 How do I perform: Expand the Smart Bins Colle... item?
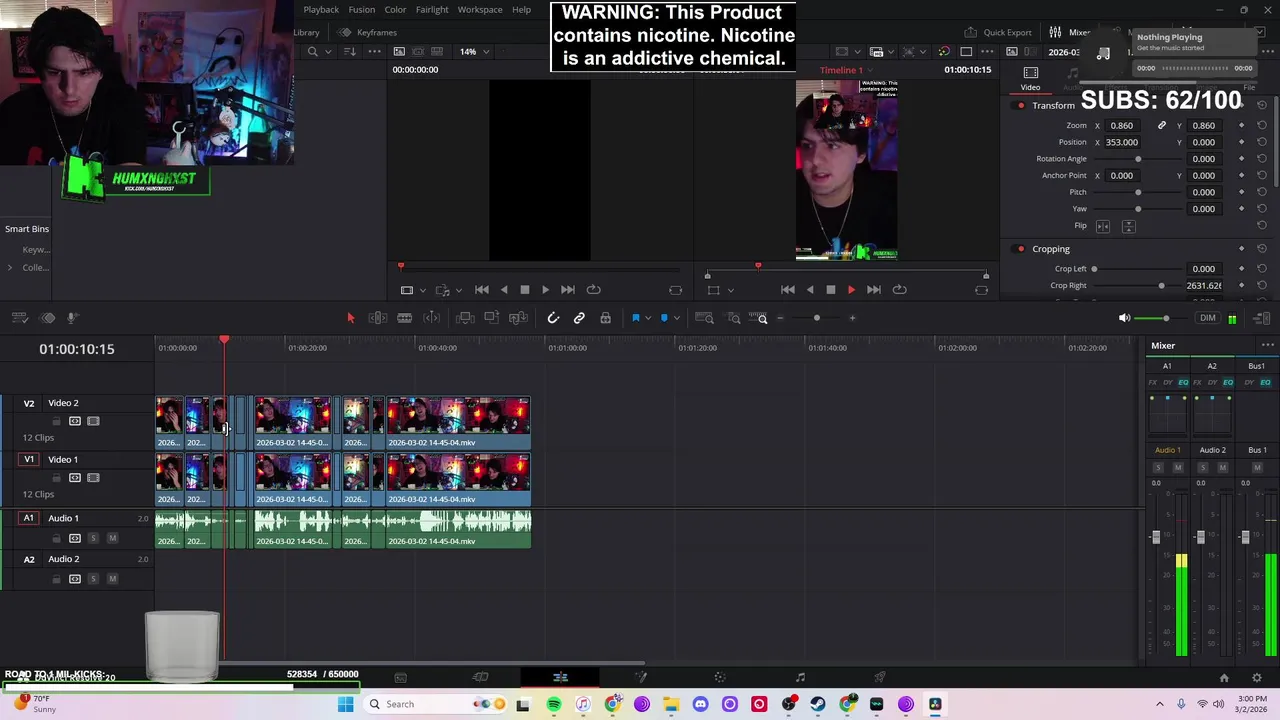[x=10, y=267]
